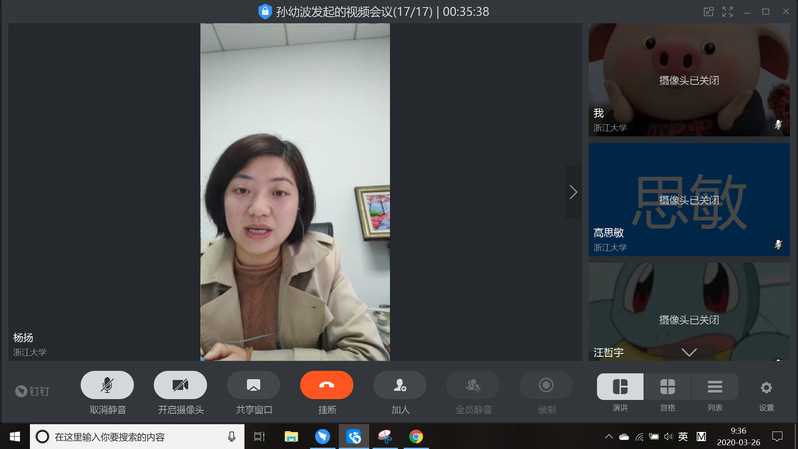Viewport: 798px width, 449px height.
Task: Open Chrome from the taskbar
Action: 416,437
